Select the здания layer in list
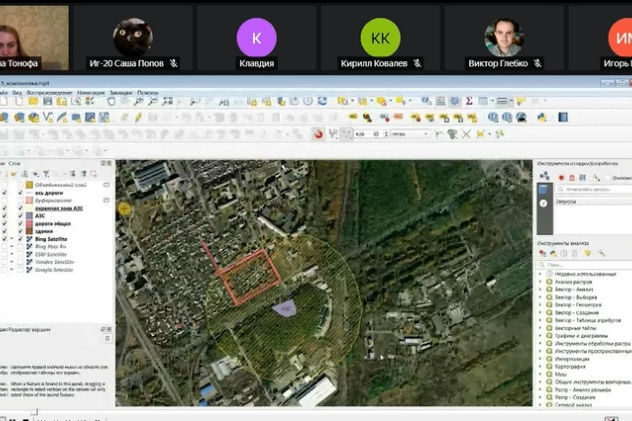Screen dimensions: 632x421 point(45,230)
